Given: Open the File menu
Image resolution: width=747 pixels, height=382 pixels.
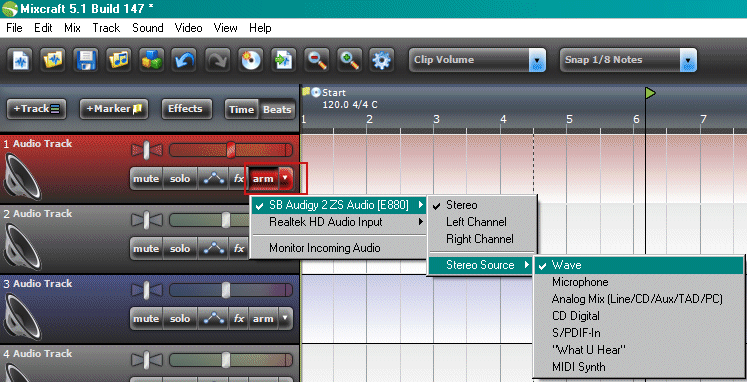Looking at the screenshot, I should point(14,28).
